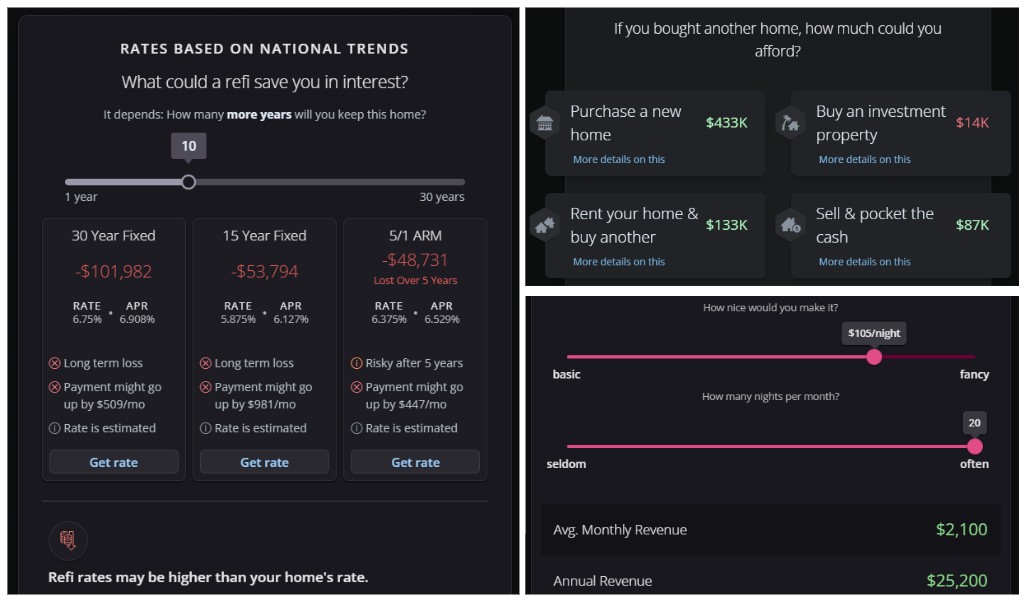Screen dimensions: 1026x600
Task: Click the years-in-home slider handle
Action: pyautogui.click(x=188, y=182)
